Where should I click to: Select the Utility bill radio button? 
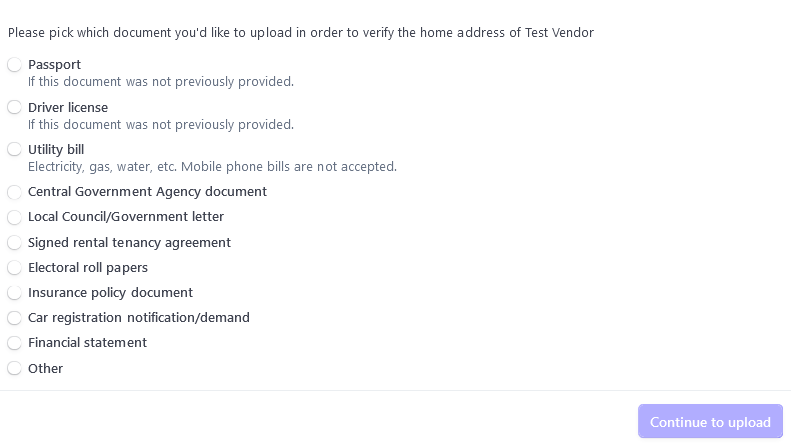14,149
